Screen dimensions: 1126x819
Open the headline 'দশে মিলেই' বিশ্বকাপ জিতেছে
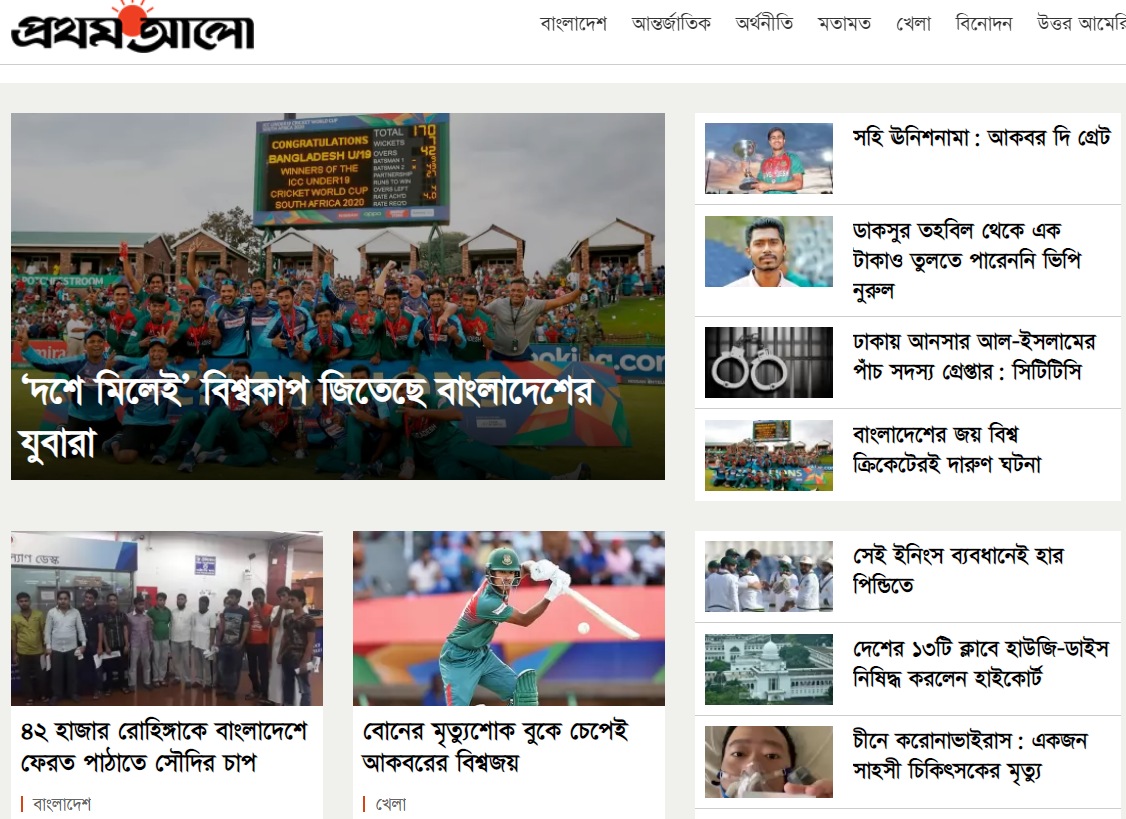coord(307,417)
